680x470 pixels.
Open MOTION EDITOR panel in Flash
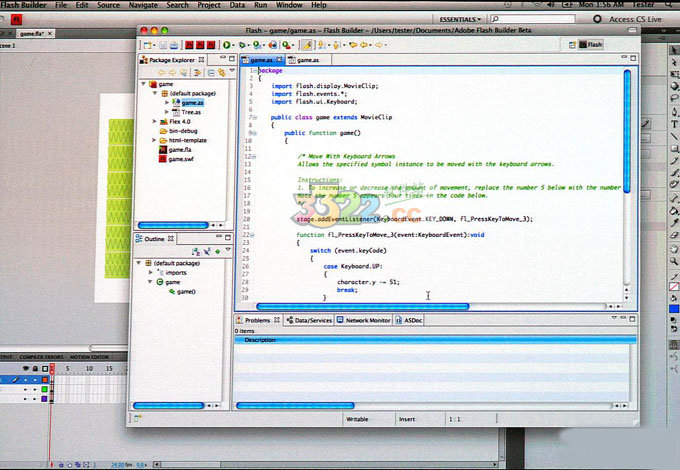(x=89, y=357)
